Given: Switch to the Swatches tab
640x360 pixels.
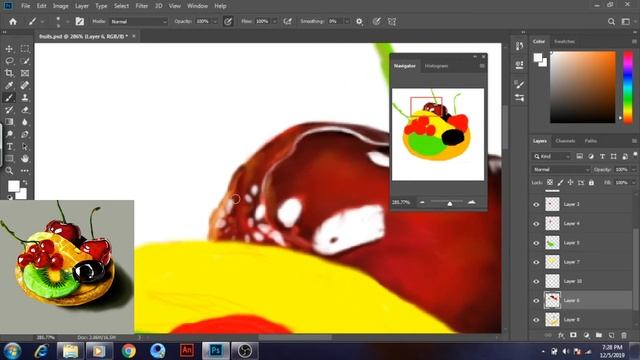Looking at the screenshot, I should [564, 42].
